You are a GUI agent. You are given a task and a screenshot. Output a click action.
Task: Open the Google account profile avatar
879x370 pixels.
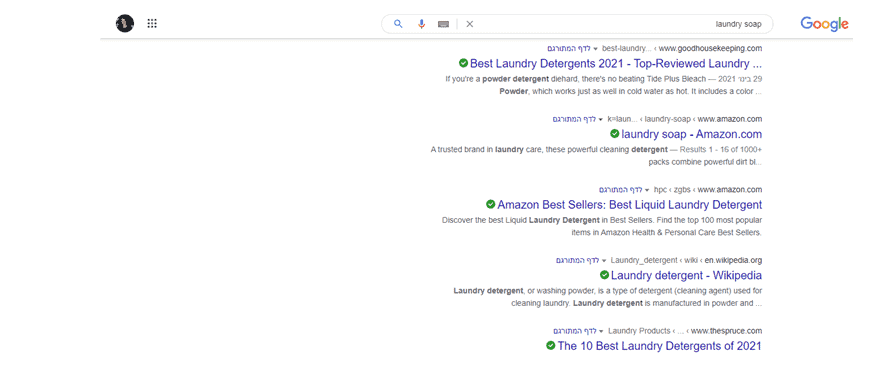(125, 24)
